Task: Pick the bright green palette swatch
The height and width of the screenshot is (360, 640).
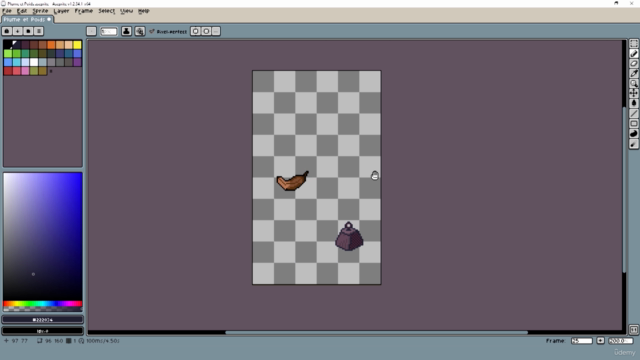Action: point(8,53)
